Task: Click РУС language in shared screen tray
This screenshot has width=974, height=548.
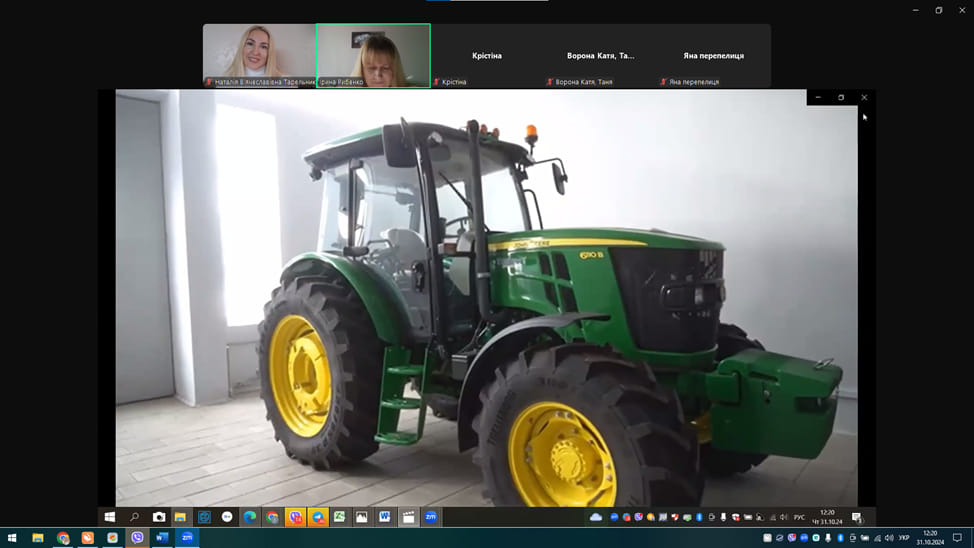Action: (x=799, y=517)
